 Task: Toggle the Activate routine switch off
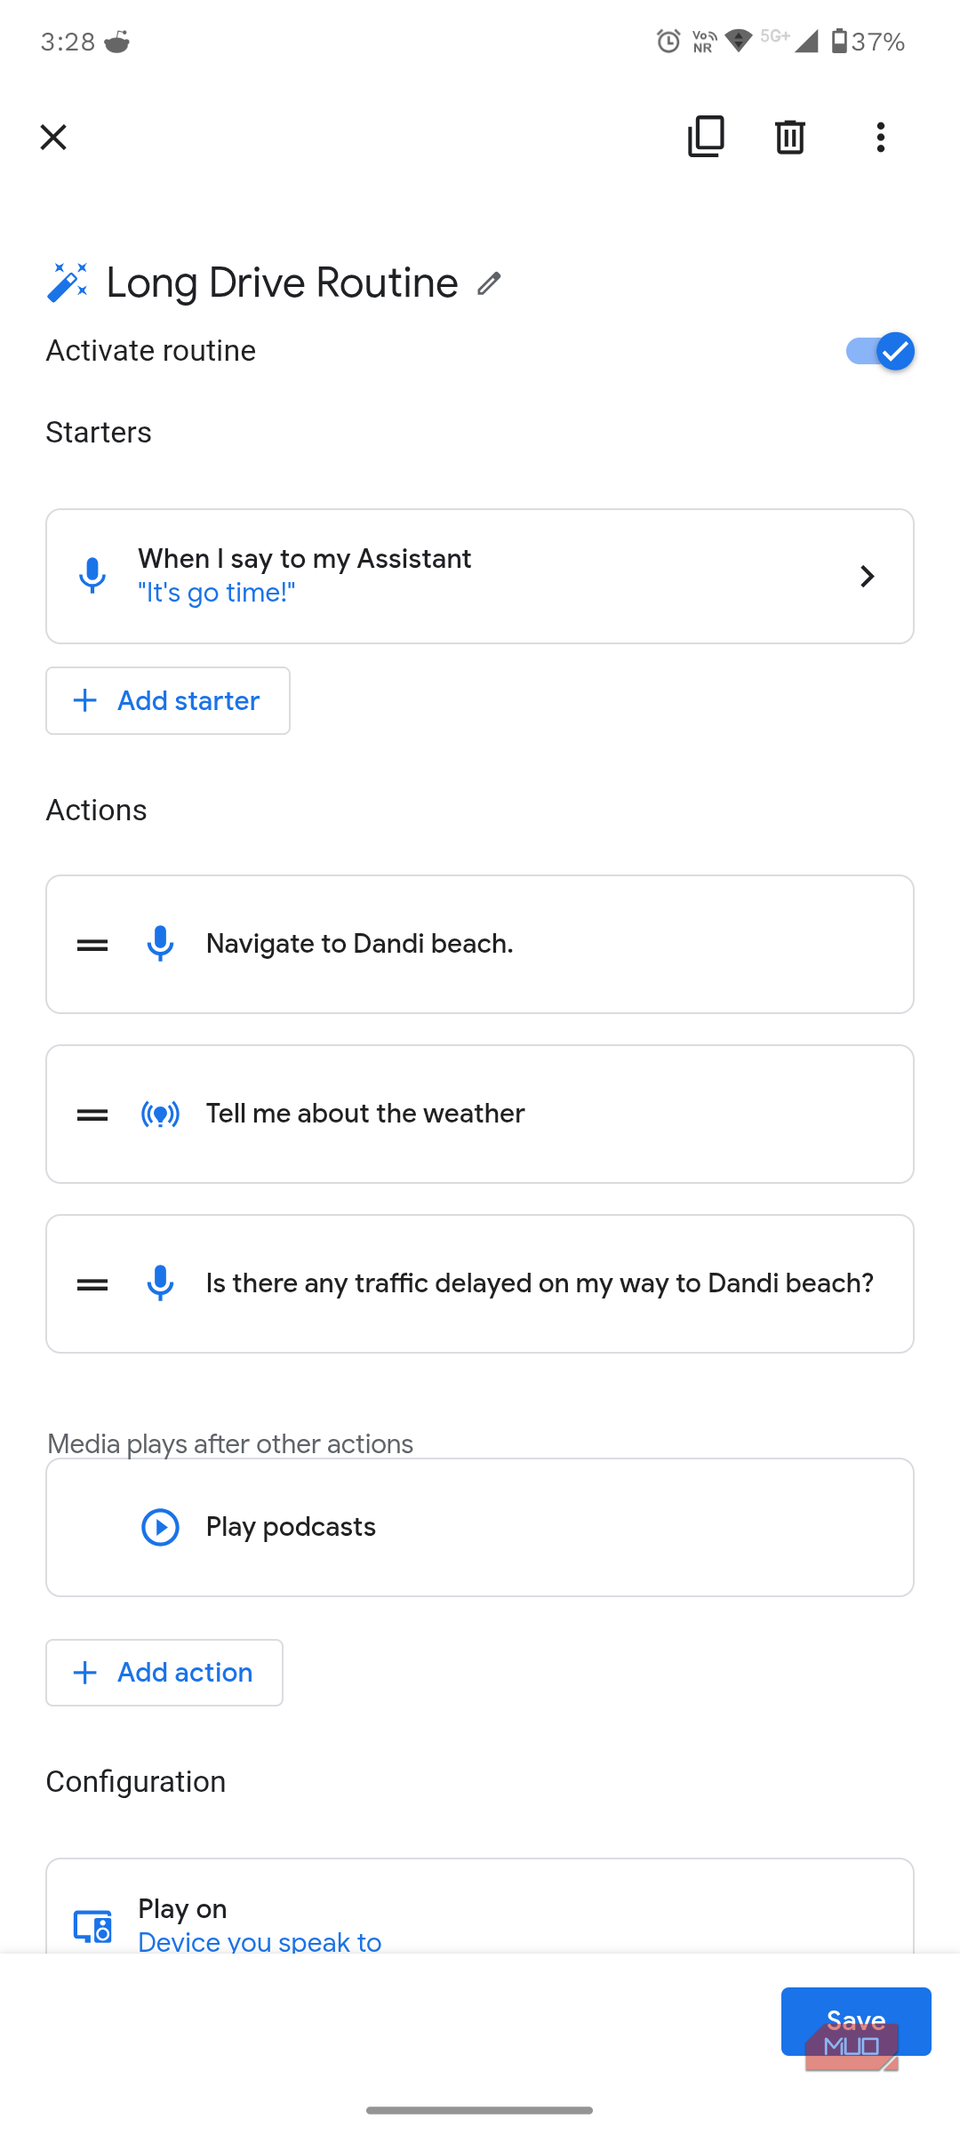point(879,351)
